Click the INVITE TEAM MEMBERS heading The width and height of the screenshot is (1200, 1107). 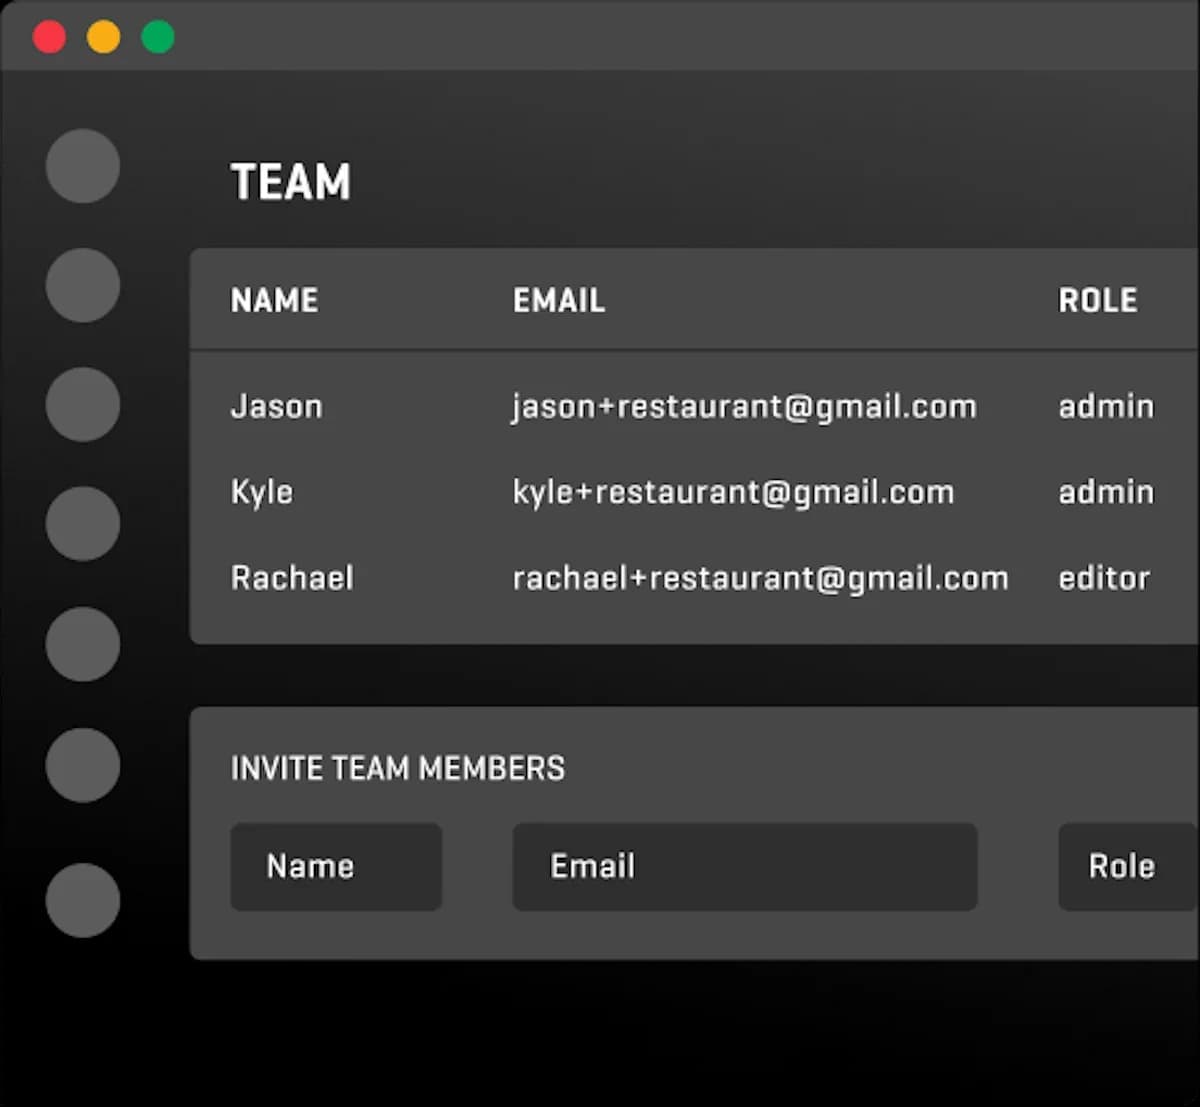(398, 768)
